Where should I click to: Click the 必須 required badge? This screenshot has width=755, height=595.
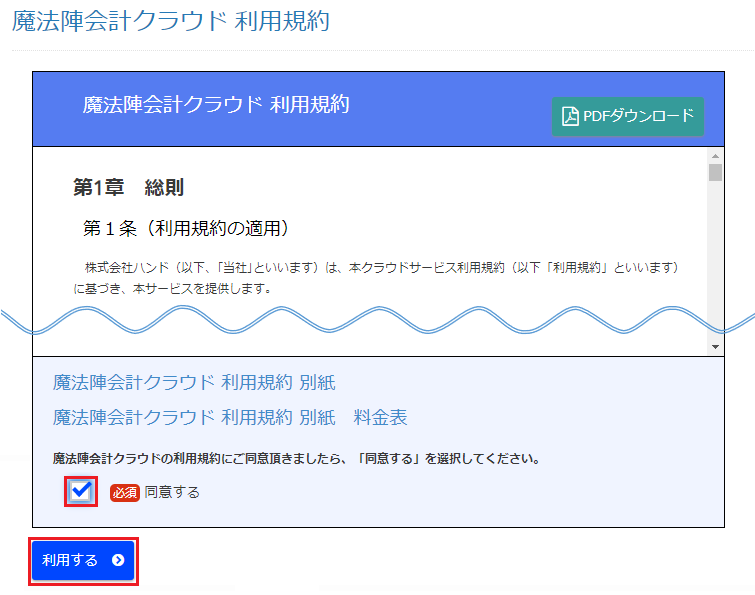125,492
